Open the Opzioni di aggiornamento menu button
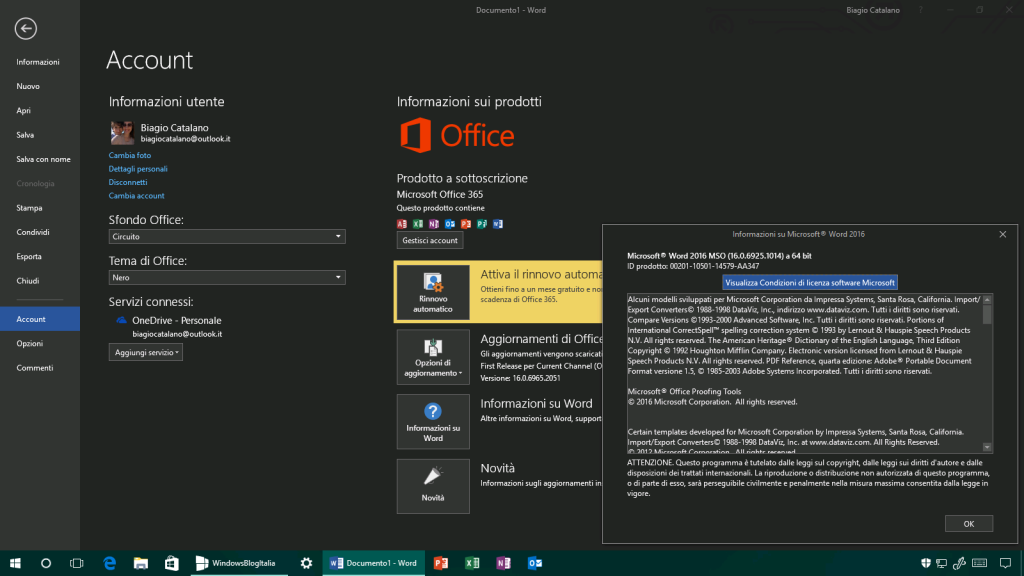The height and width of the screenshot is (576, 1024). (433, 357)
